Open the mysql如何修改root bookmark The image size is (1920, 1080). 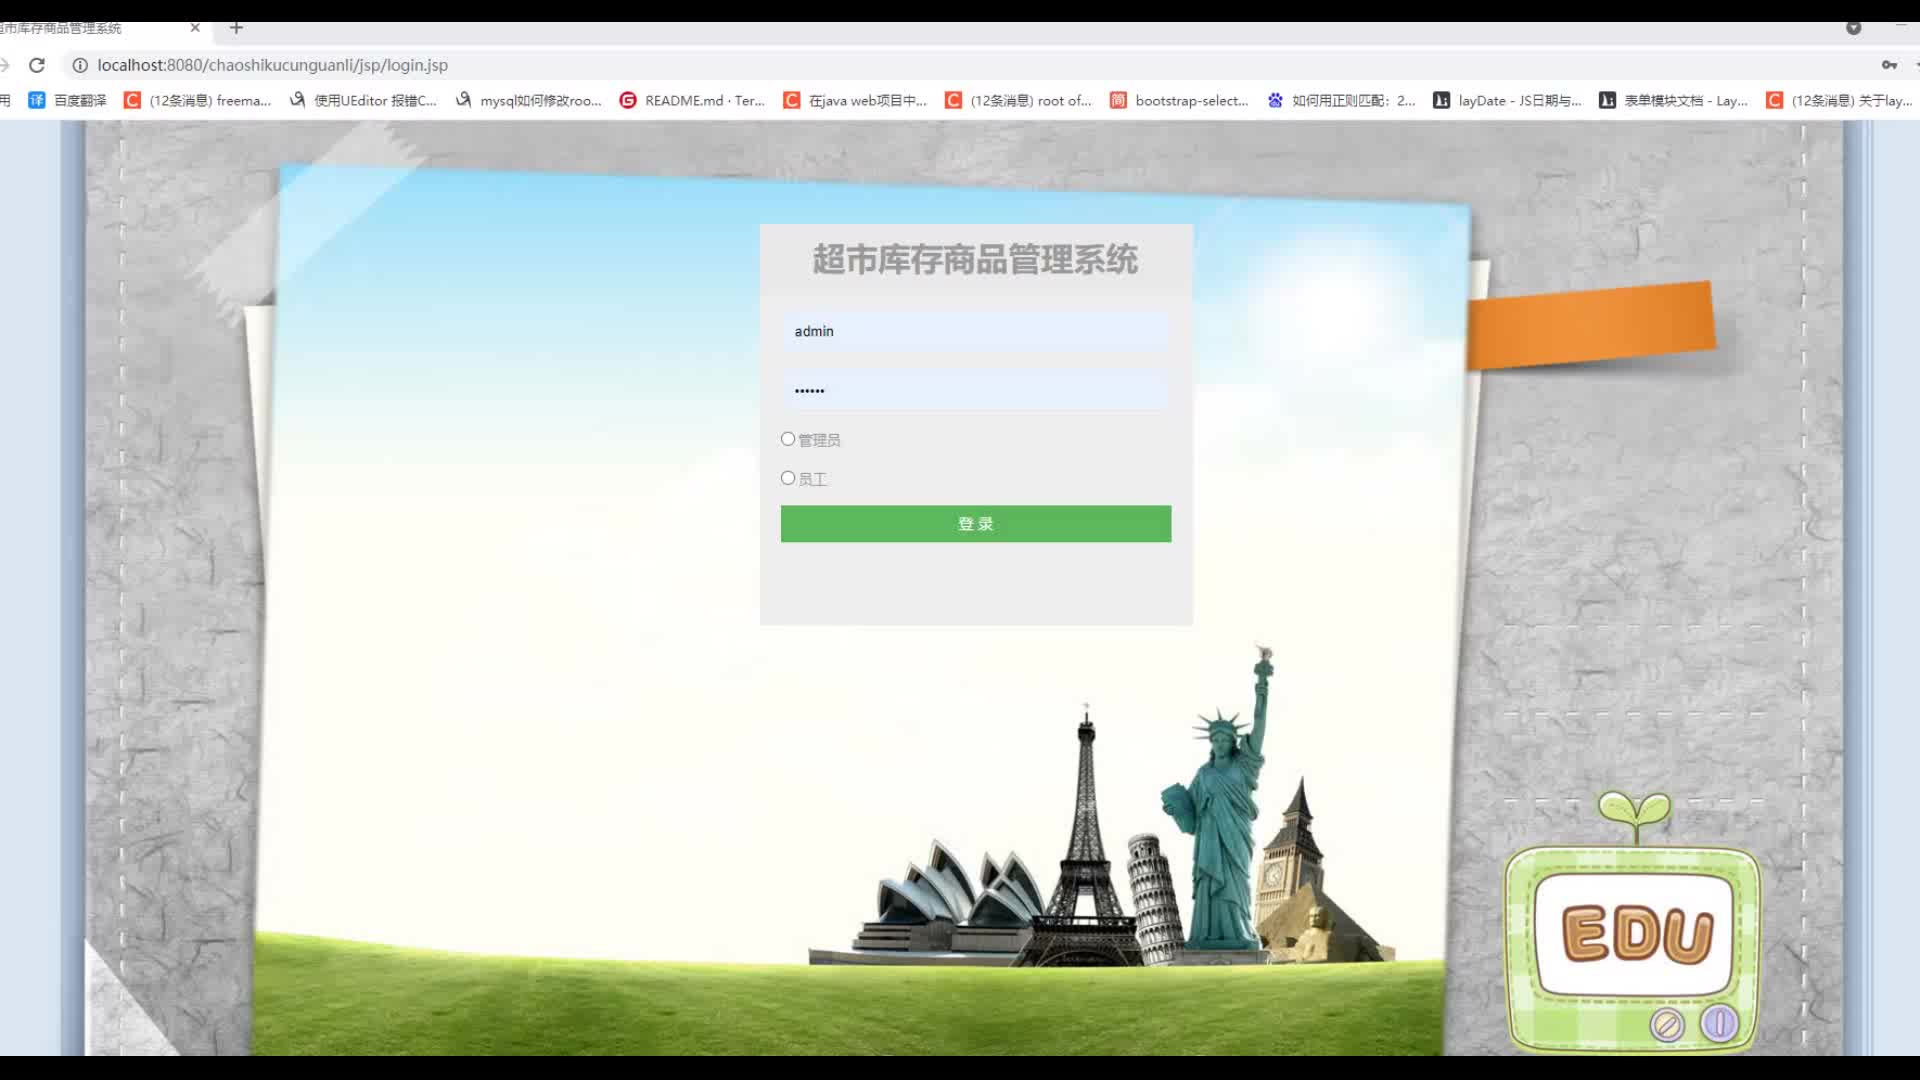click(529, 100)
